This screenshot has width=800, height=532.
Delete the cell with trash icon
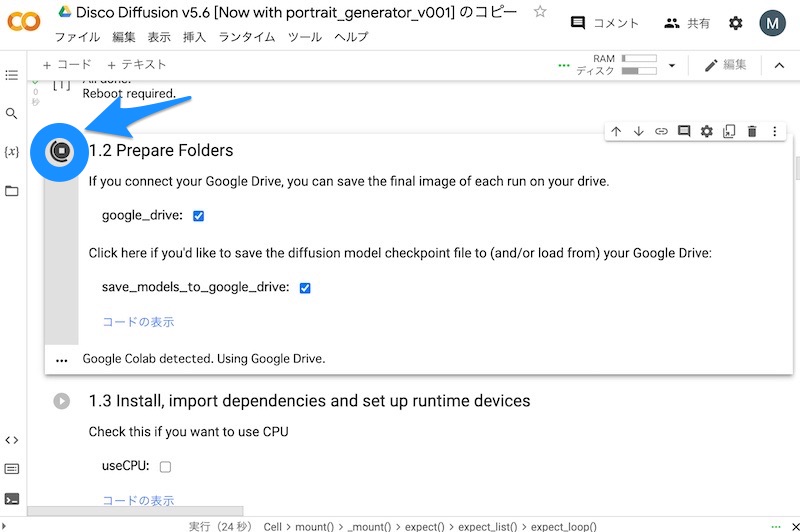coord(752,131)
